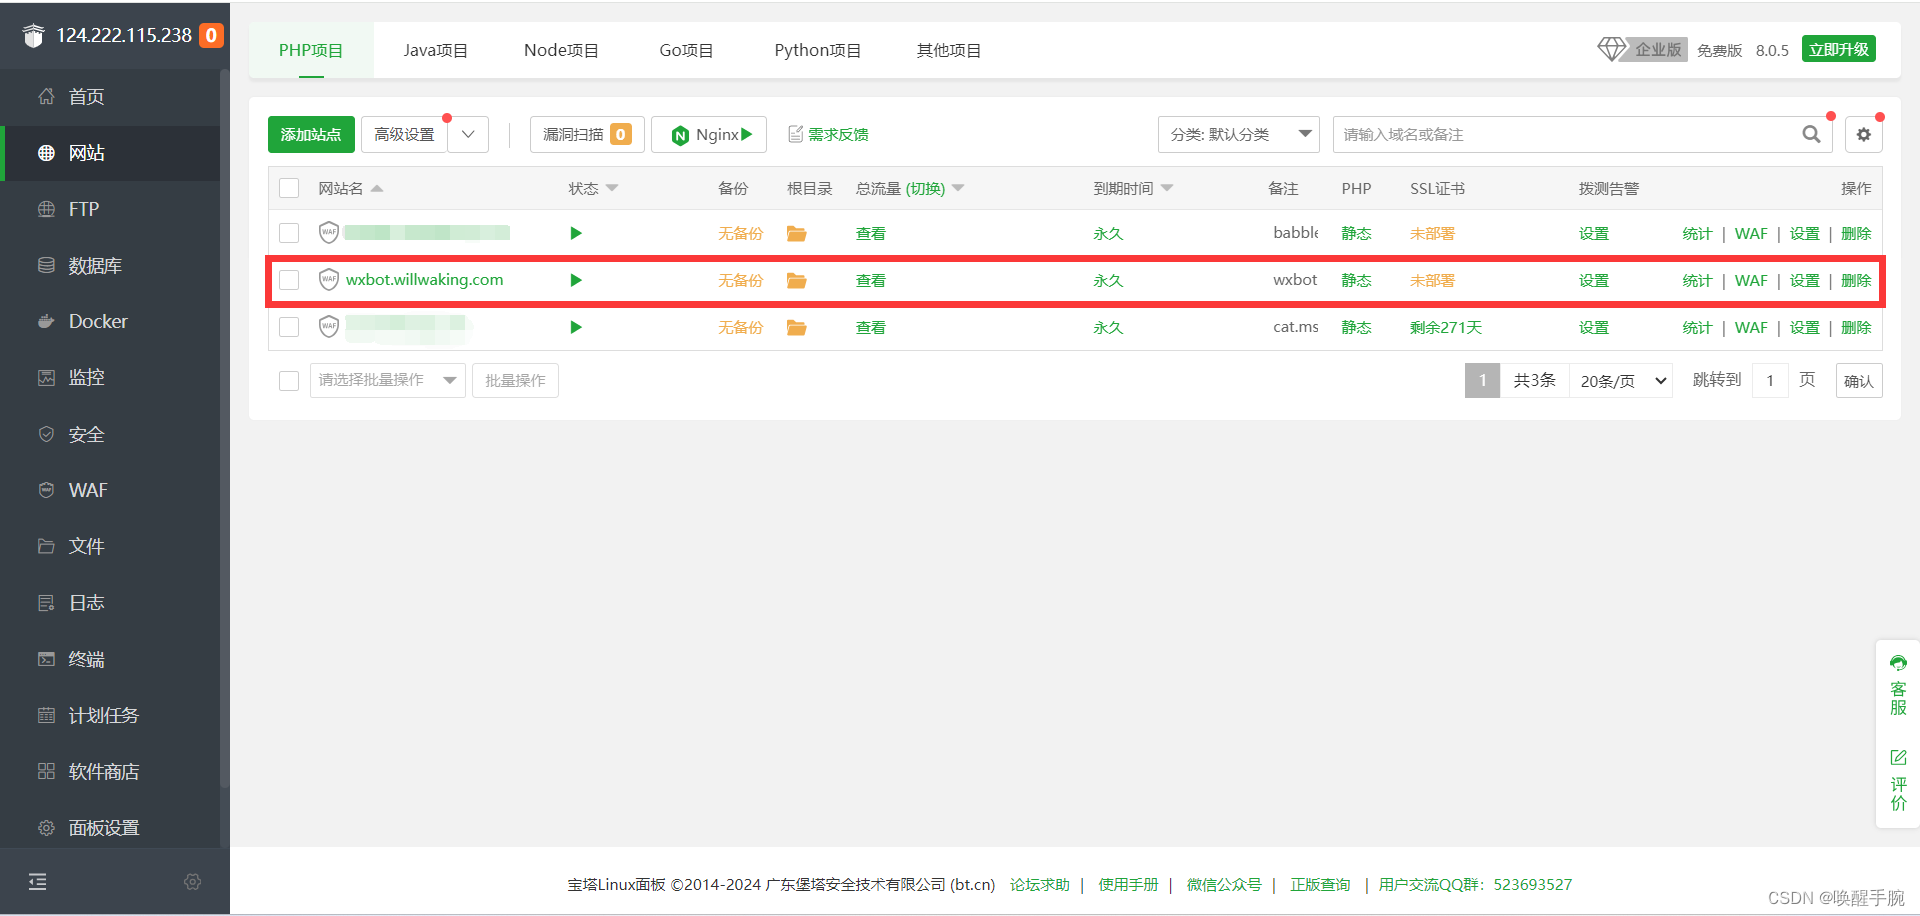
Task: Open root folder icon in cat.ms row
Action: (797, 327)
